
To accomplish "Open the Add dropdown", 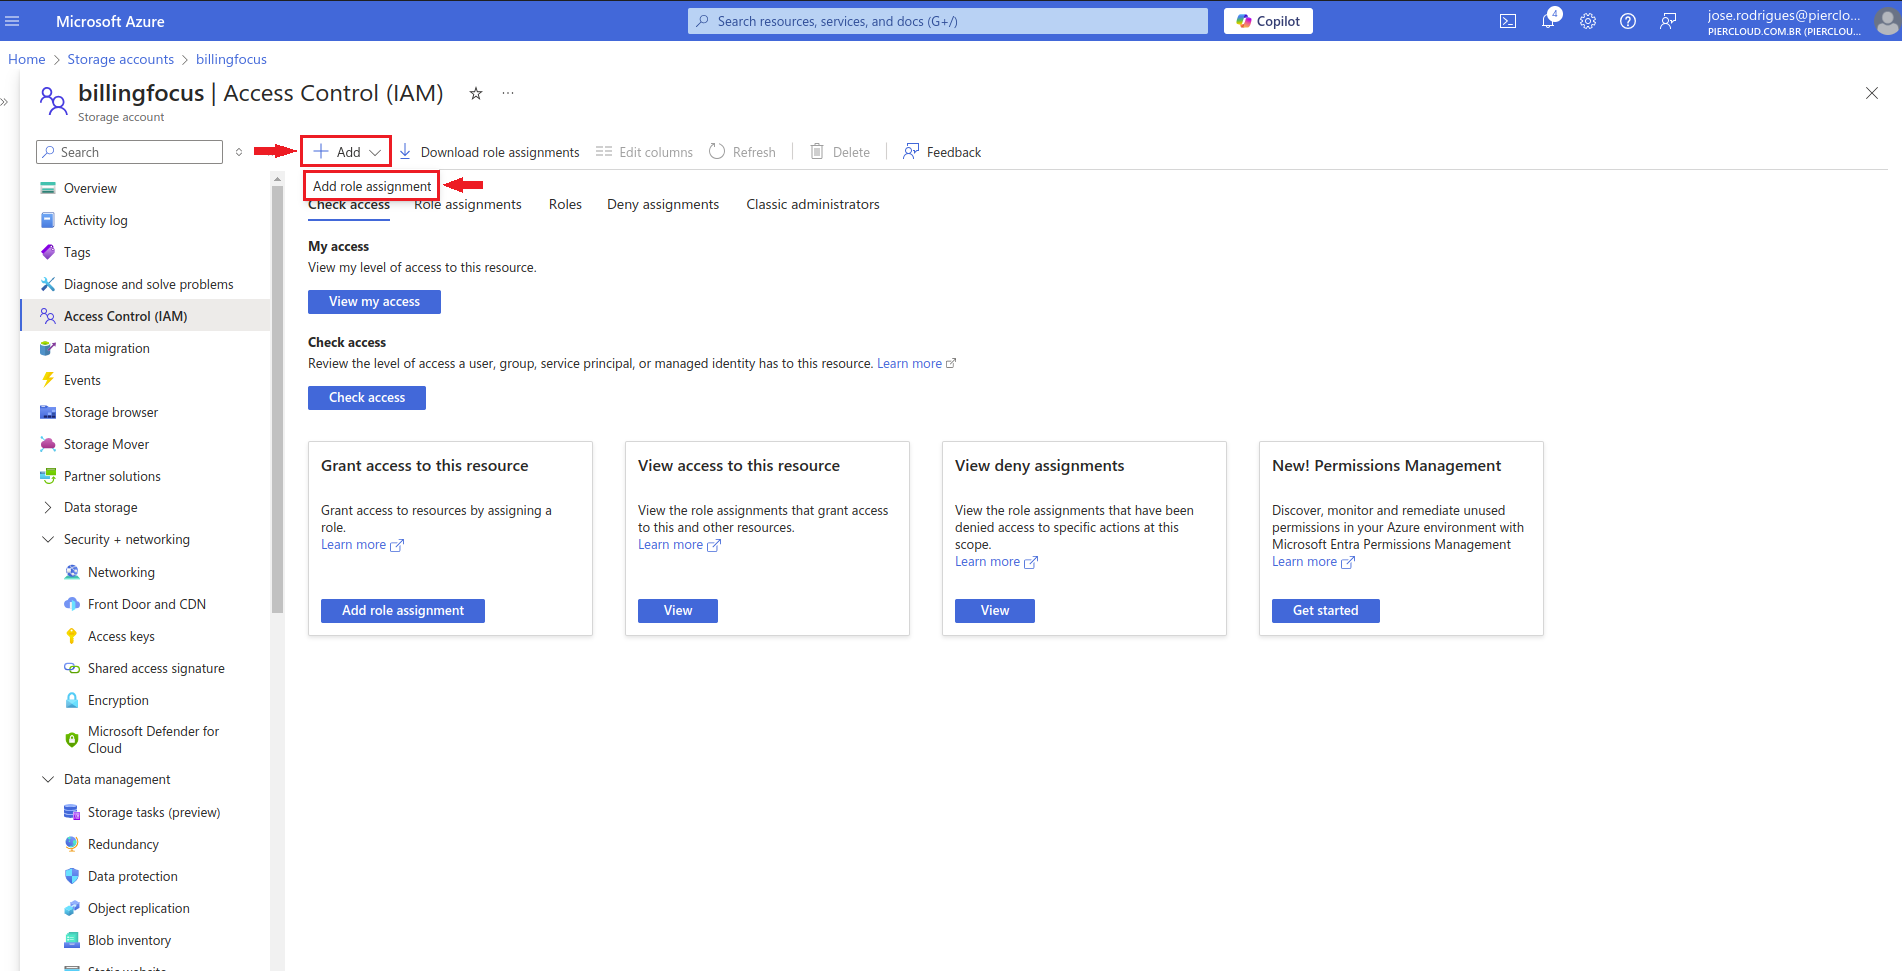I will point(346,152).
